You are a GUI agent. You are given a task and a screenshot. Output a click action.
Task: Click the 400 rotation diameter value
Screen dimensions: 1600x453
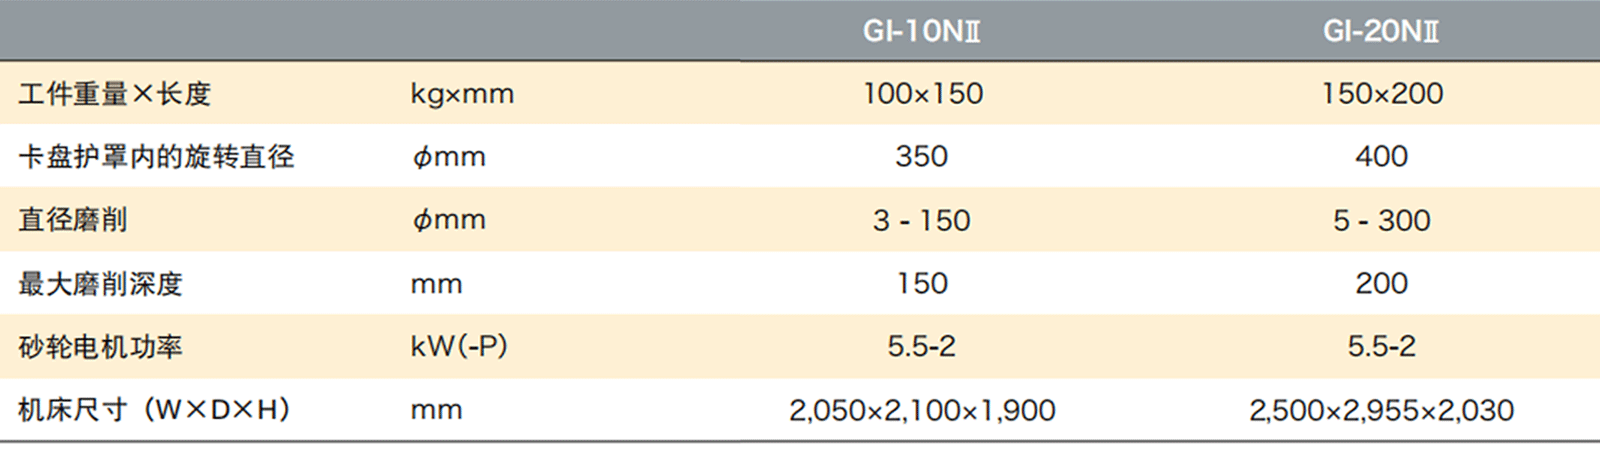1381,157
